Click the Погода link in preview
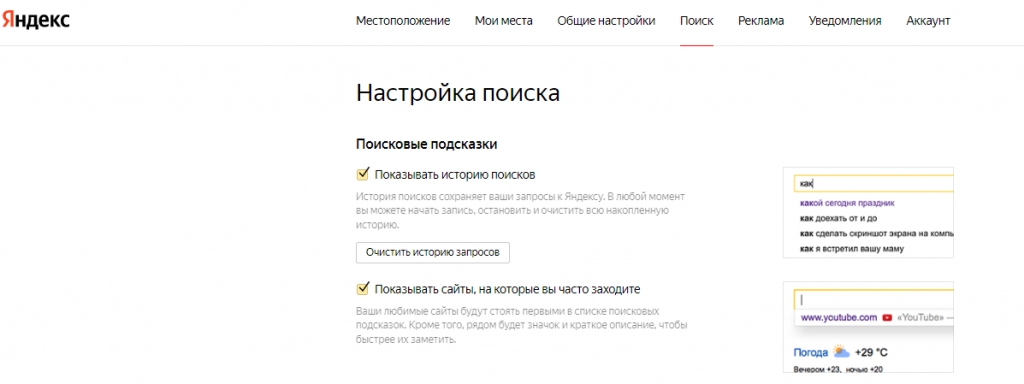 tap(810, 353)
